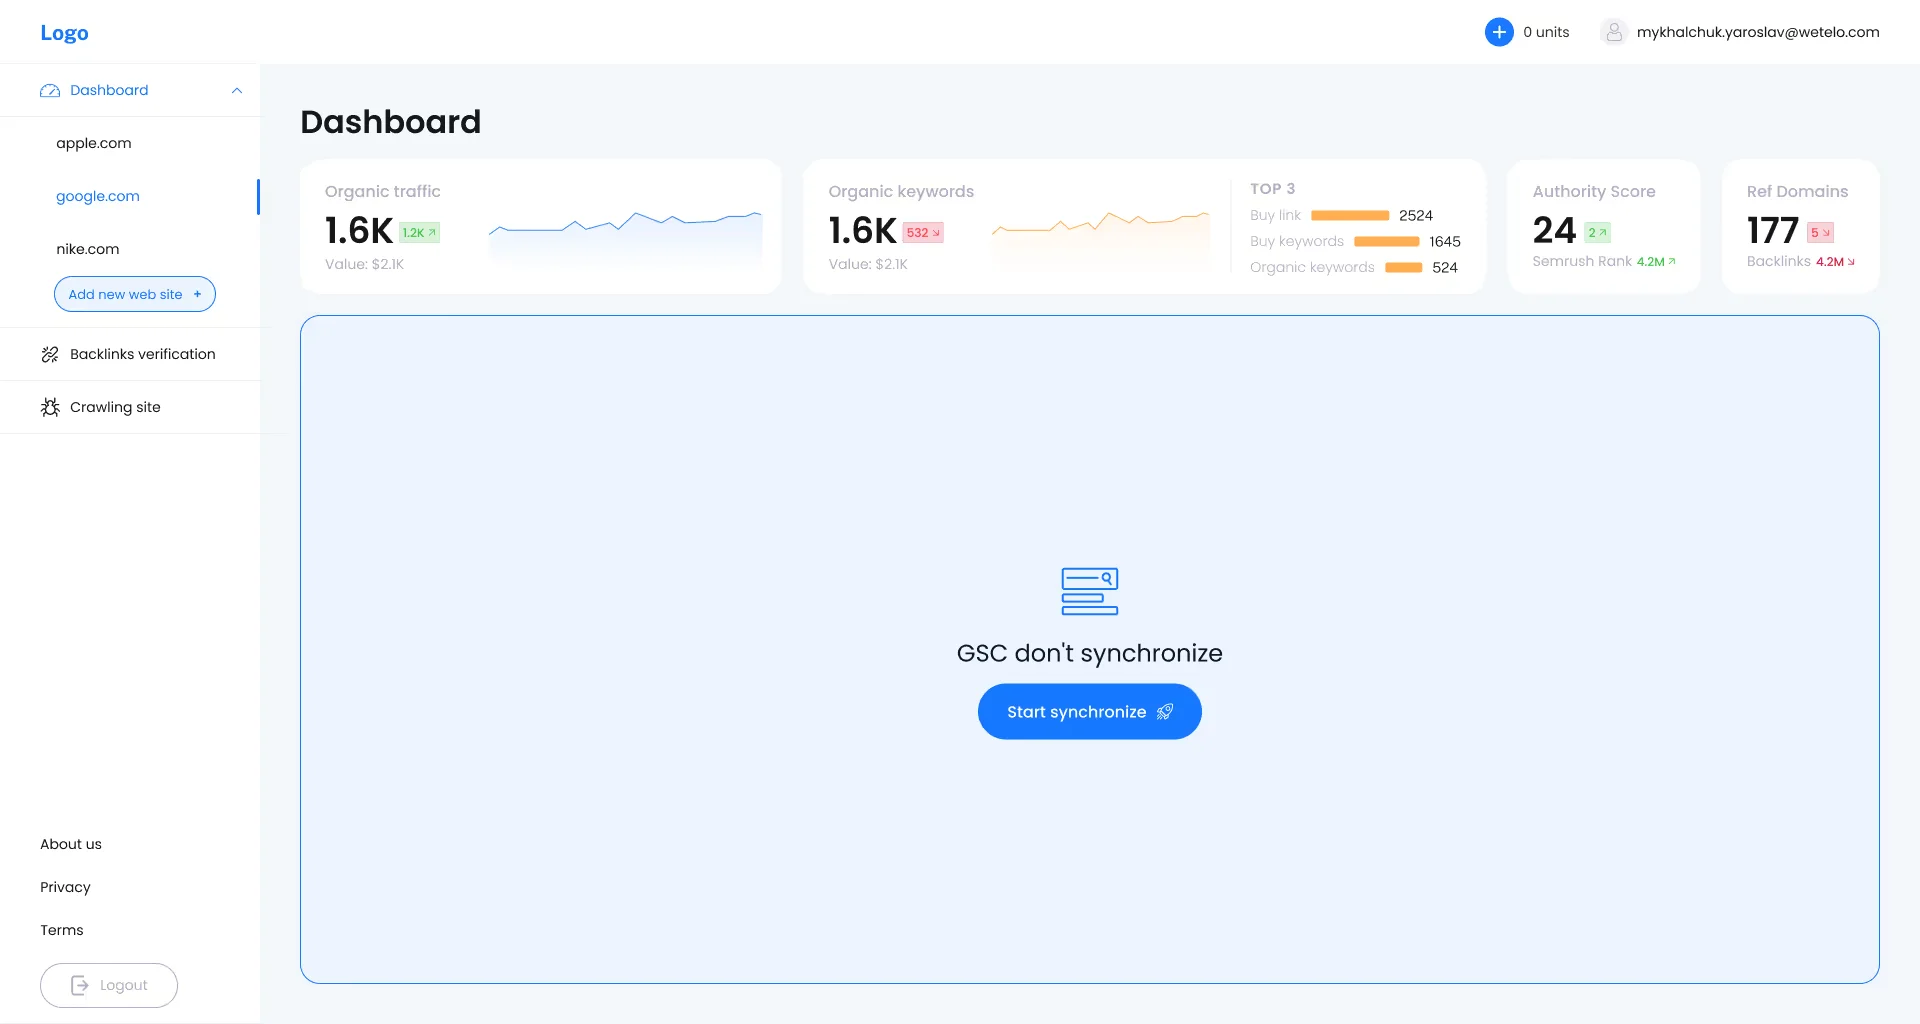Image resolution: width=1920 pixels, height=1024 pixels.
Task: Click the Backlinks verification link icon
Action: [50, 354]
